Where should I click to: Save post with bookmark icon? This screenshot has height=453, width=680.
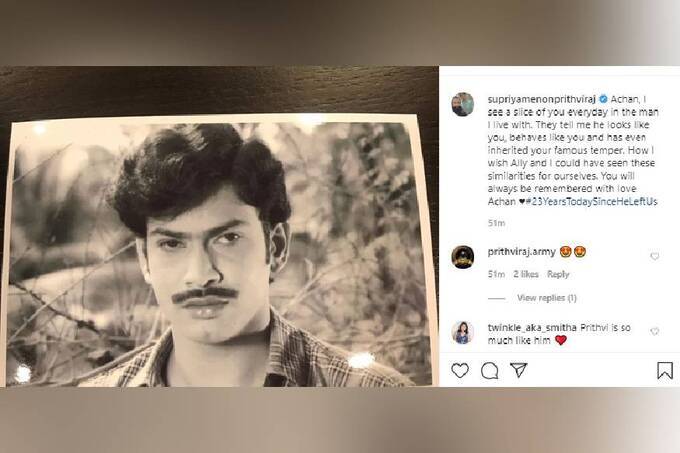coord(664,370)
